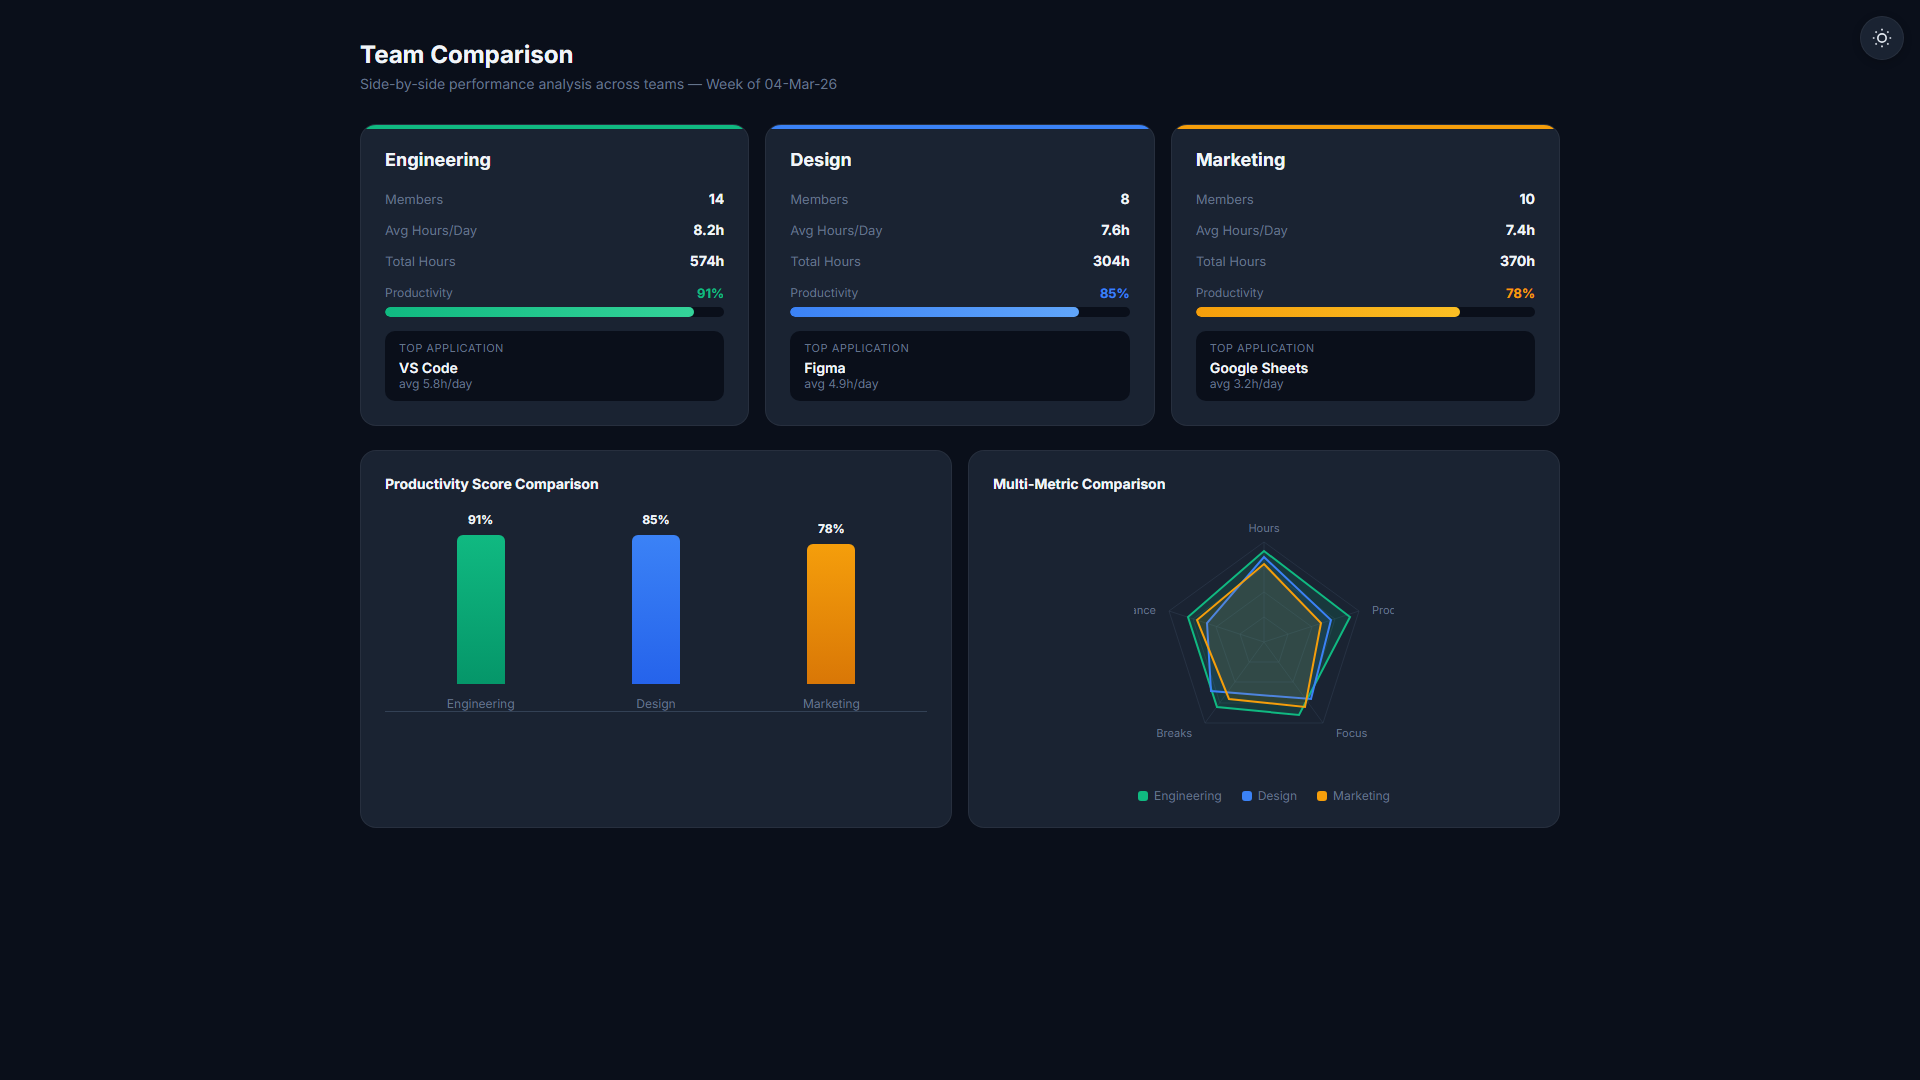Click Marketing members value 10
1920x1080 pixels.
pos(1527,199)
